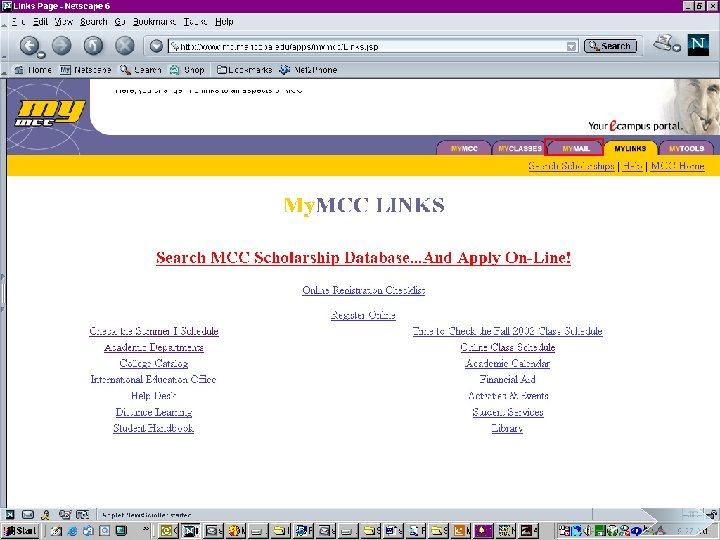The width and height of the screenshot is (720, 540).
Task: Open the File menu
Action: point(18,22)
